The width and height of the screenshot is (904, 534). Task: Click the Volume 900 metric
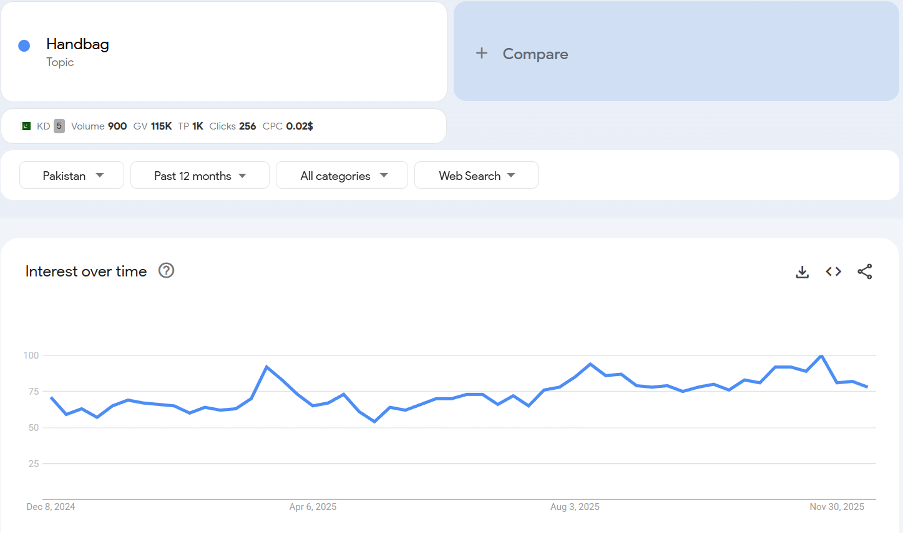pos(99,126)
